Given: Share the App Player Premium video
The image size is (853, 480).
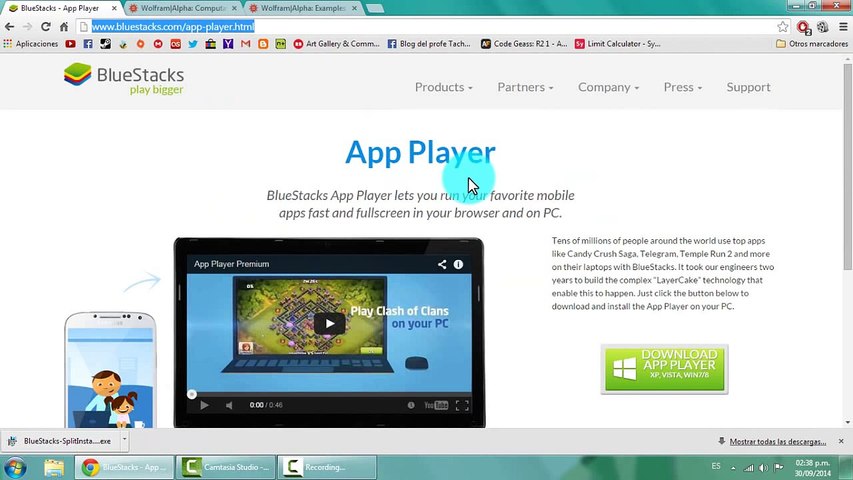Looking at the screenshot, I should 442,264.
